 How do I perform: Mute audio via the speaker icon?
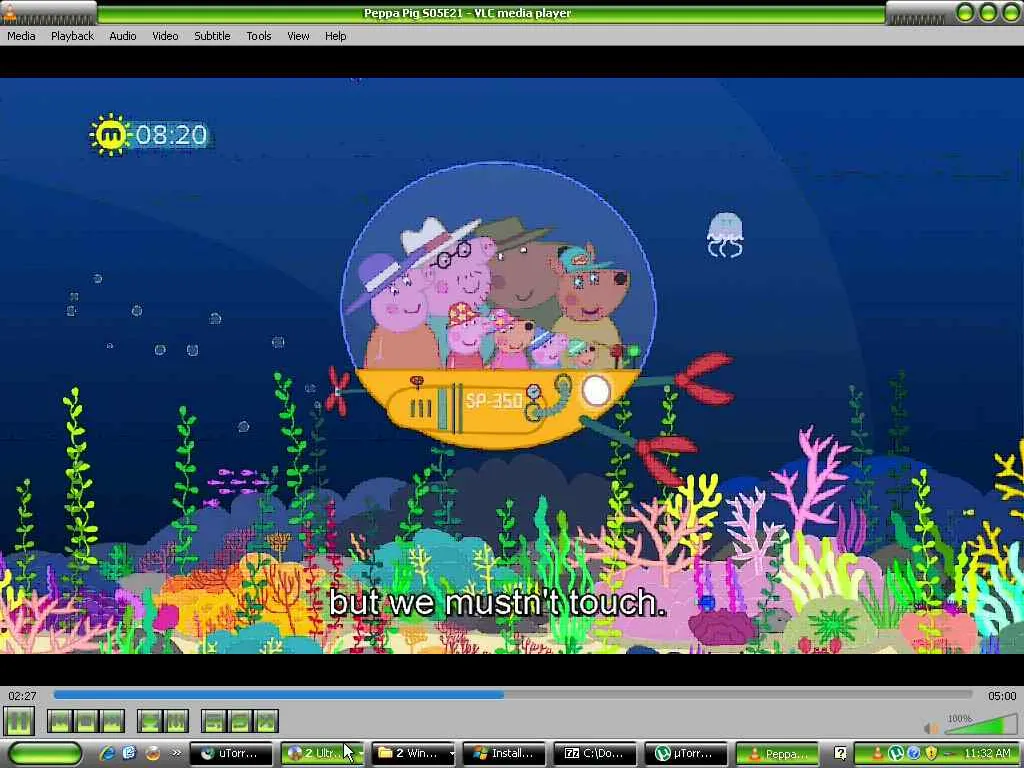931,728
